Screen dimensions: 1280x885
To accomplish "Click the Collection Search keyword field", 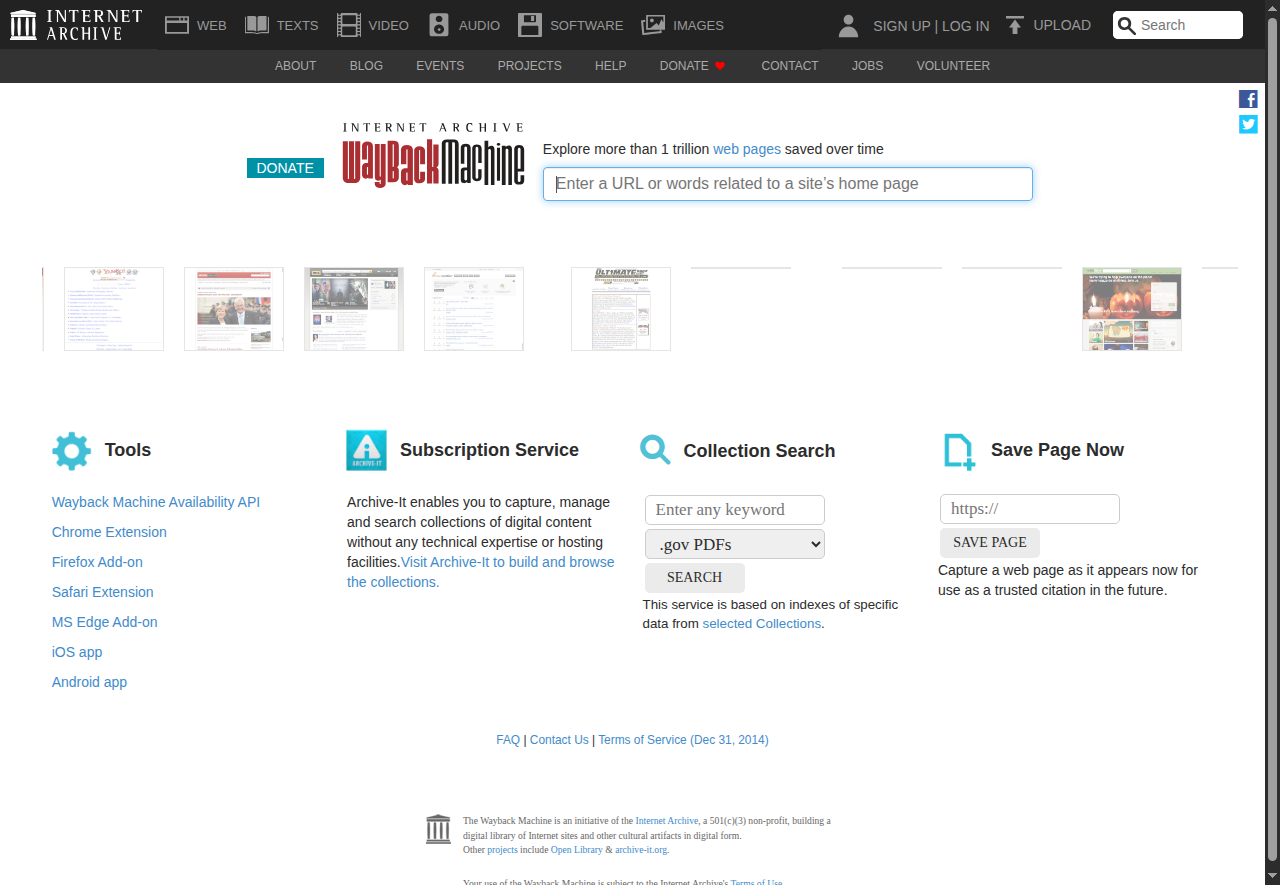I will point(735,510).
